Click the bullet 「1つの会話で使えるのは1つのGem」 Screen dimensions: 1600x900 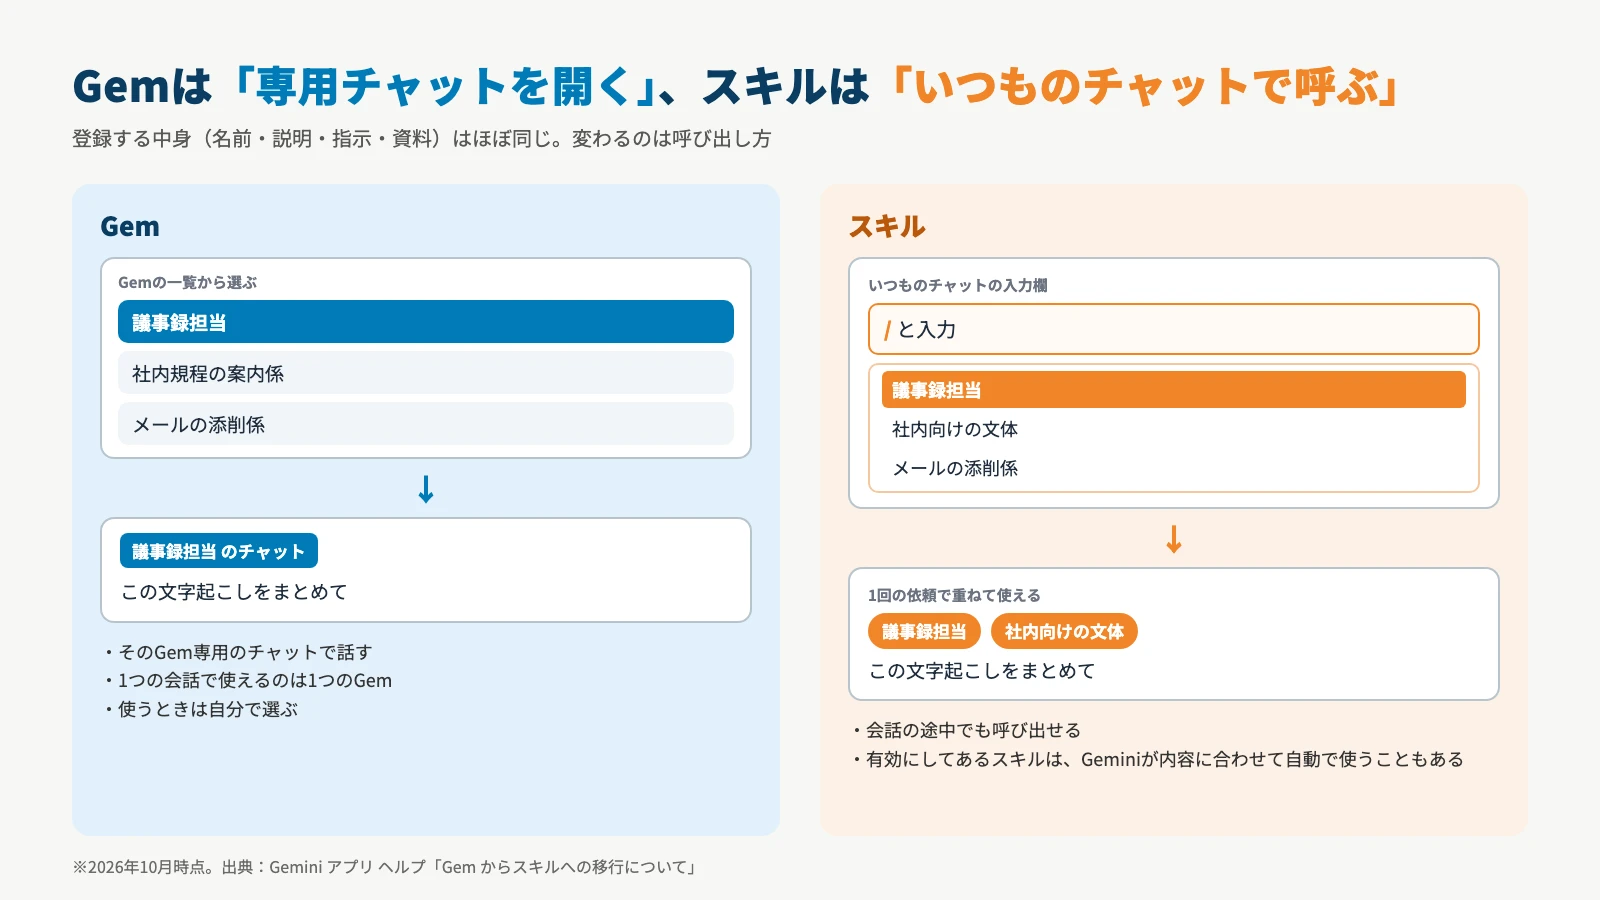[247, 681]
